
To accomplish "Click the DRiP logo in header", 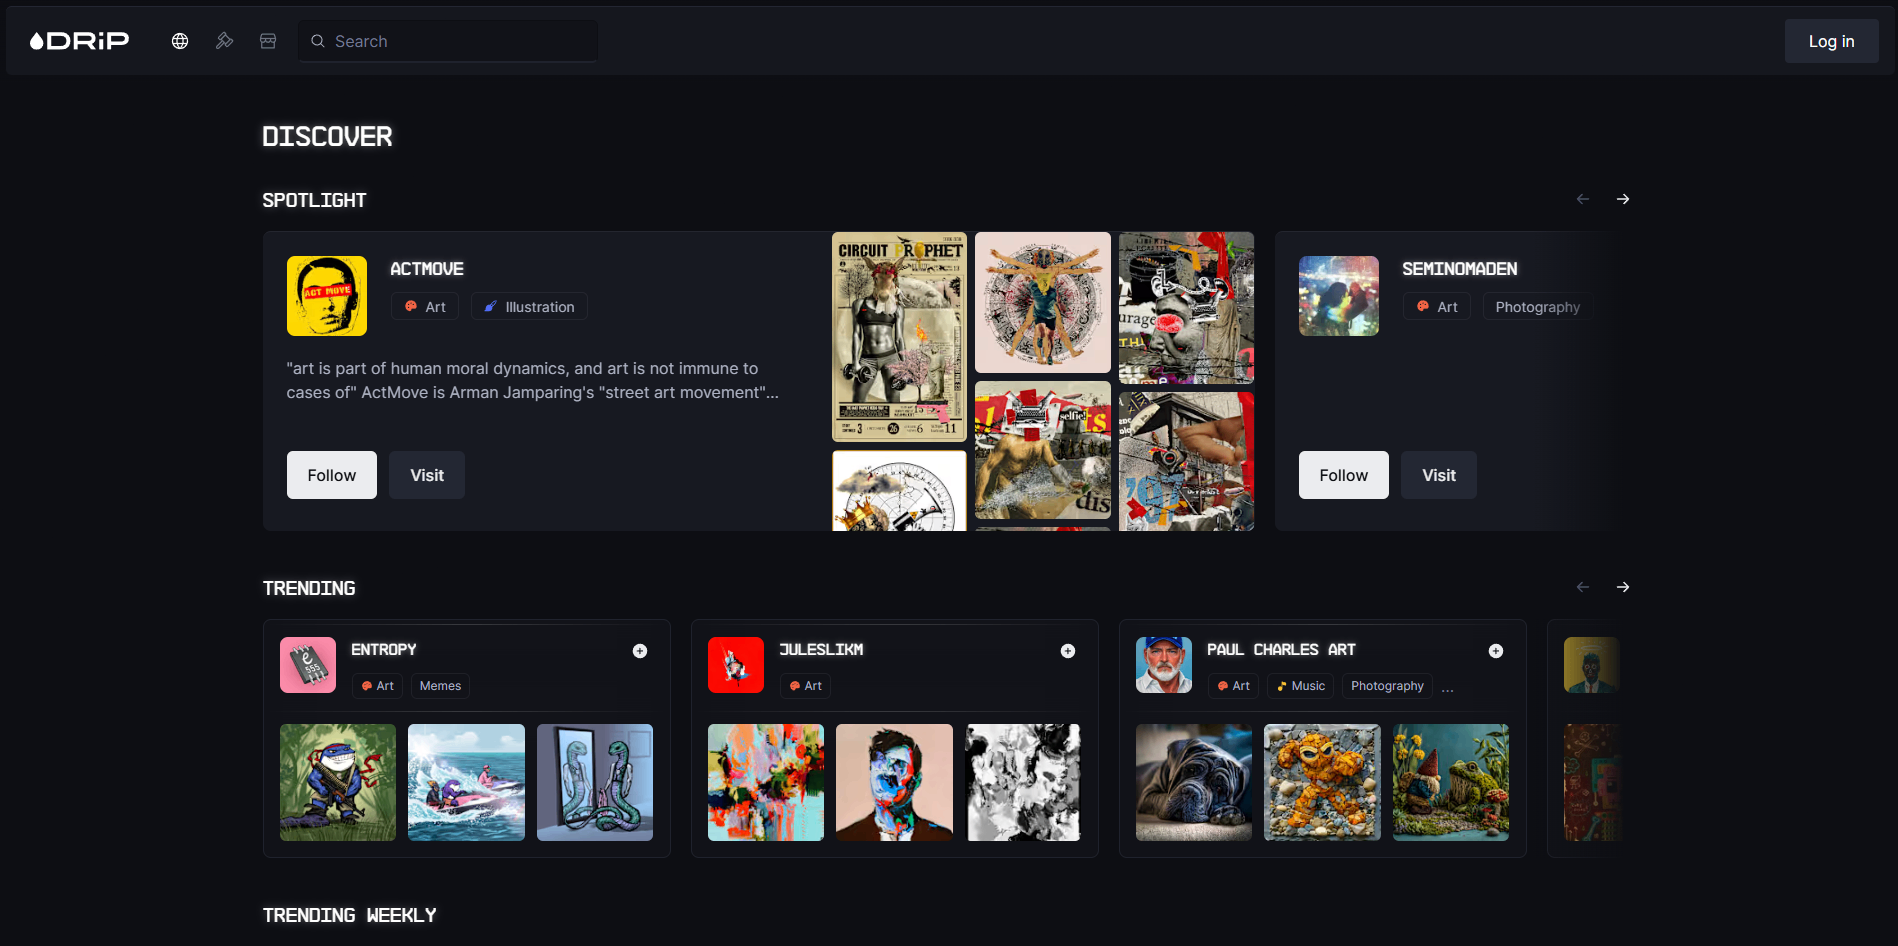I will coord(80,41).
